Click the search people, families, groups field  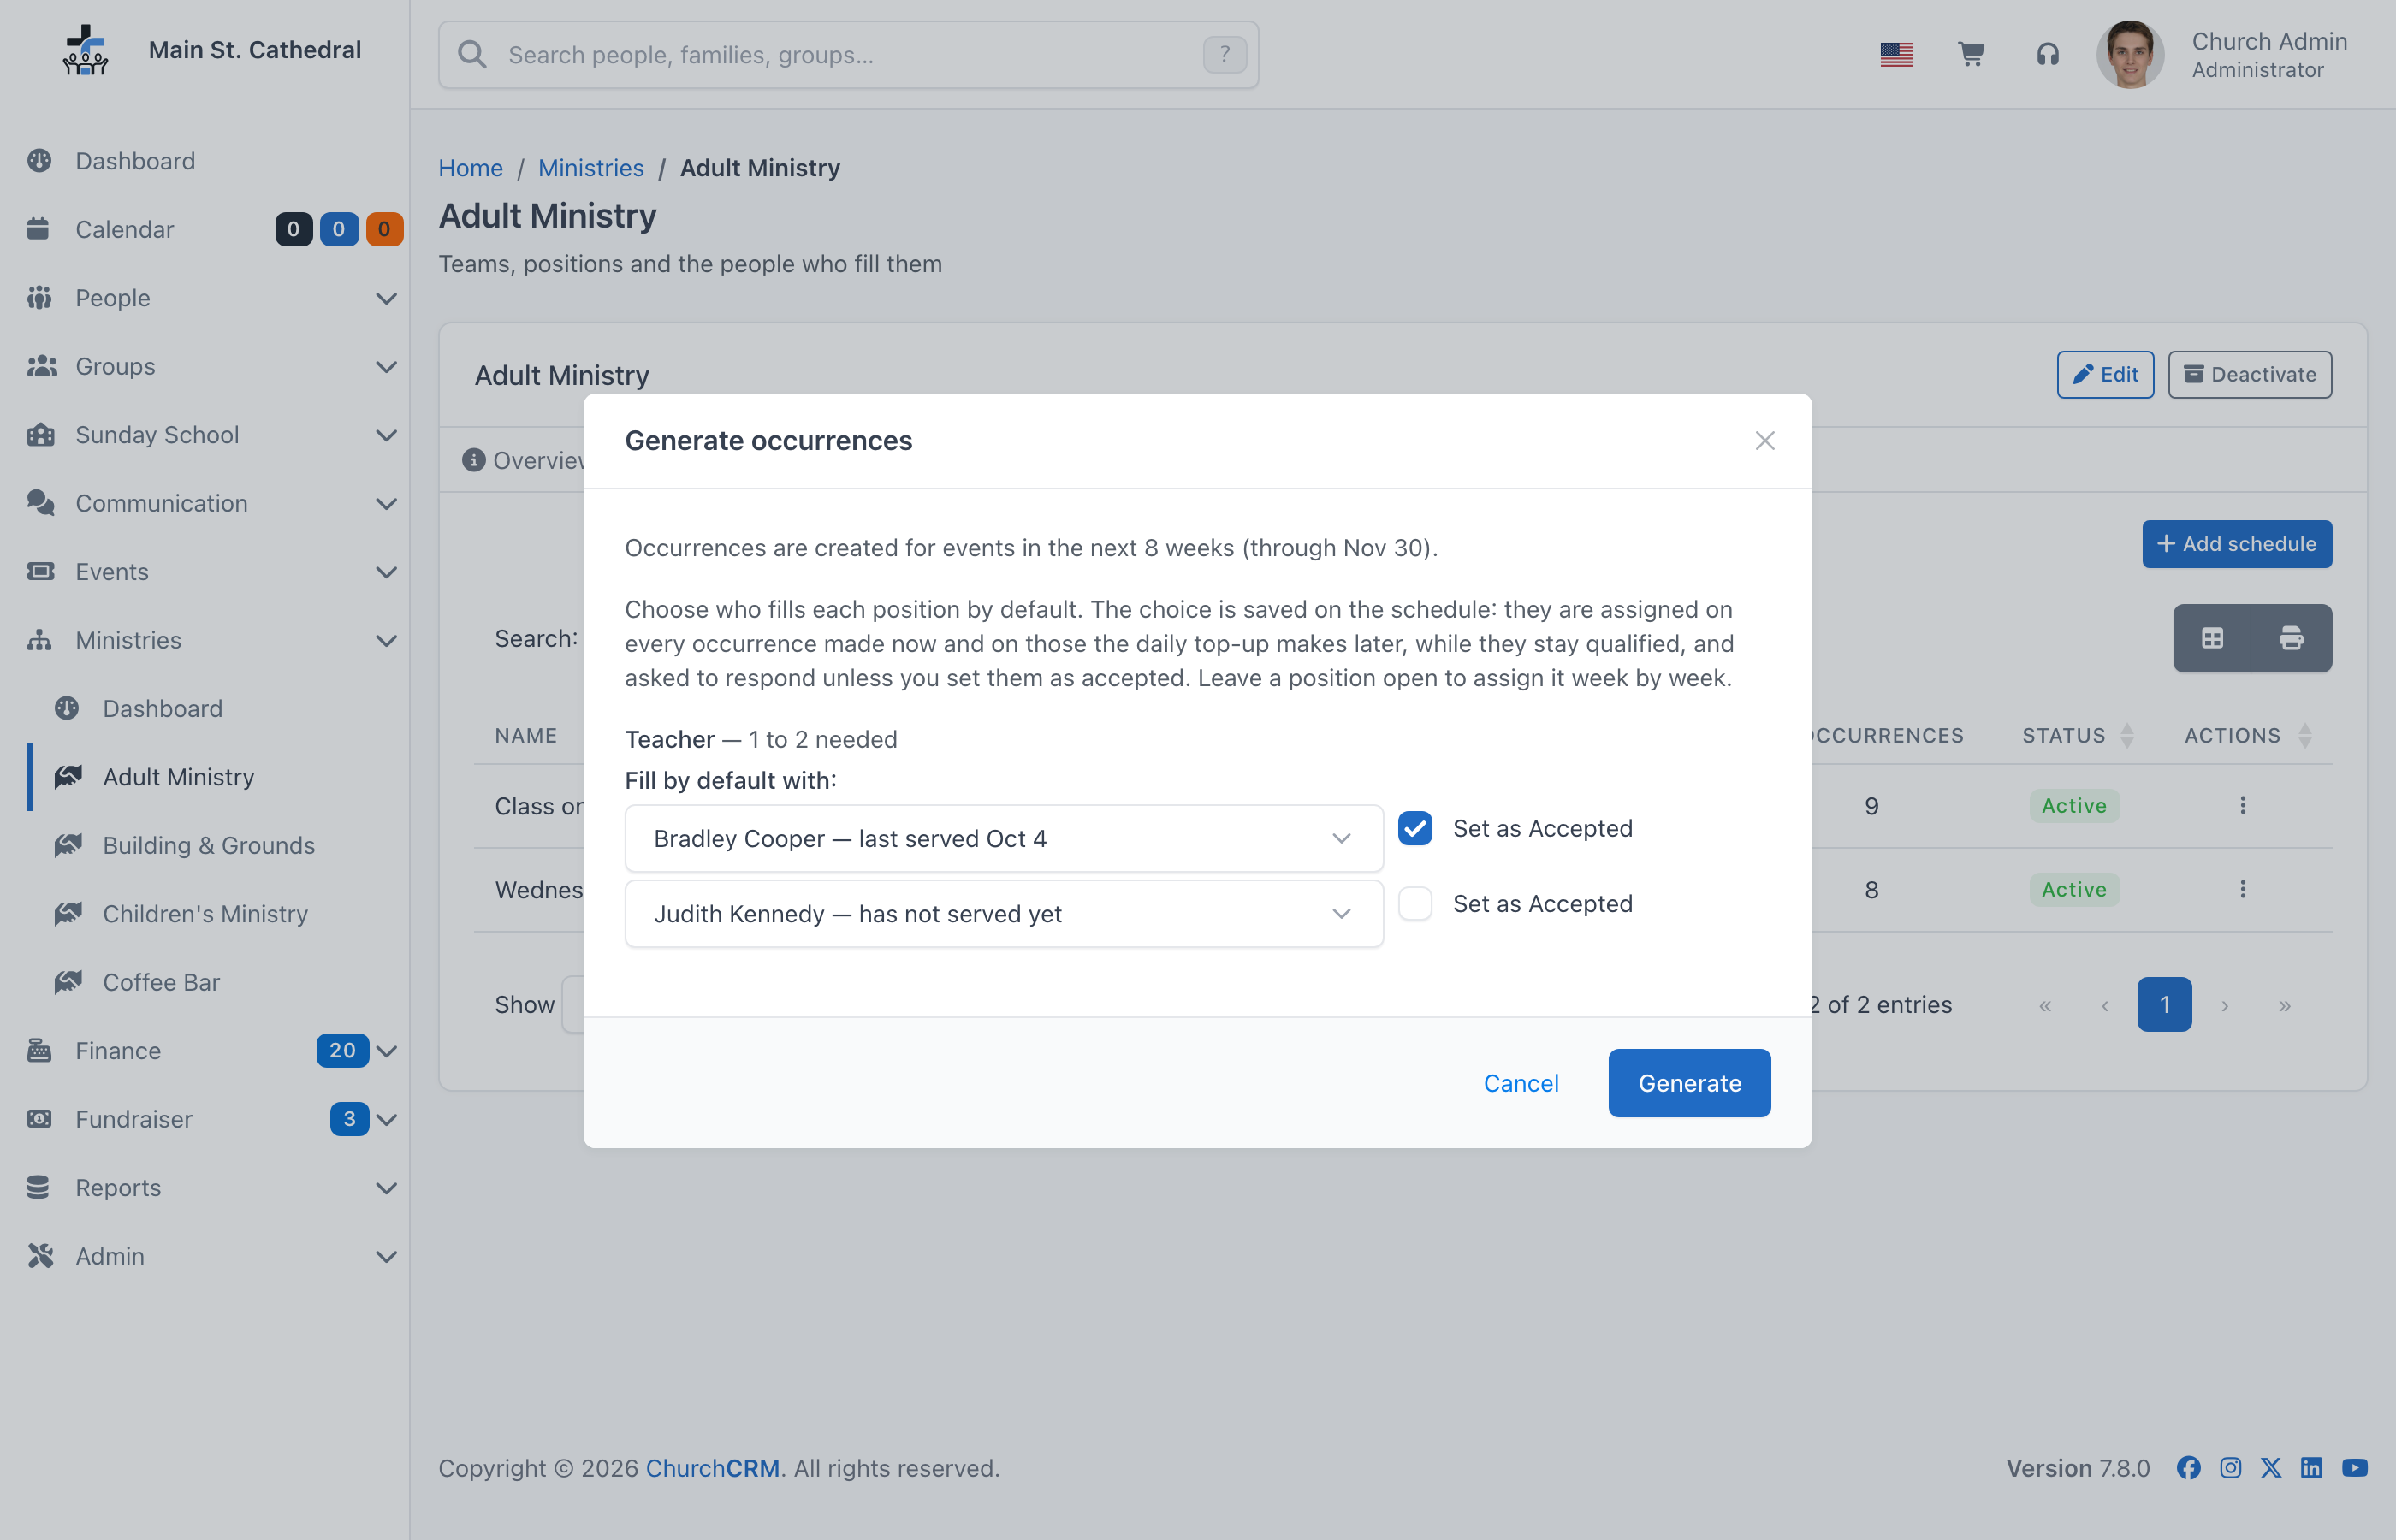click(x=848, y=55)
